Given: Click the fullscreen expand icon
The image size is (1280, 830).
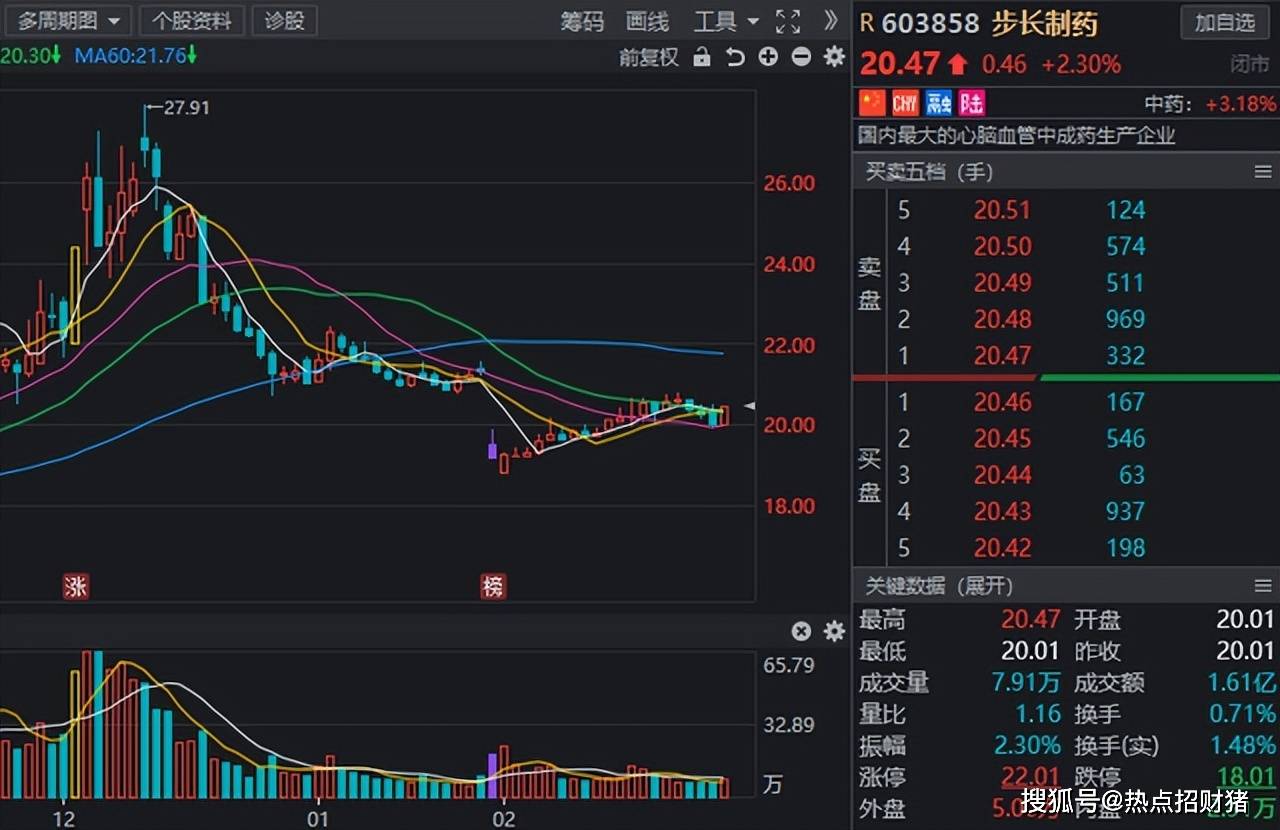Looking at the screenshot, I should pos(788,21).
